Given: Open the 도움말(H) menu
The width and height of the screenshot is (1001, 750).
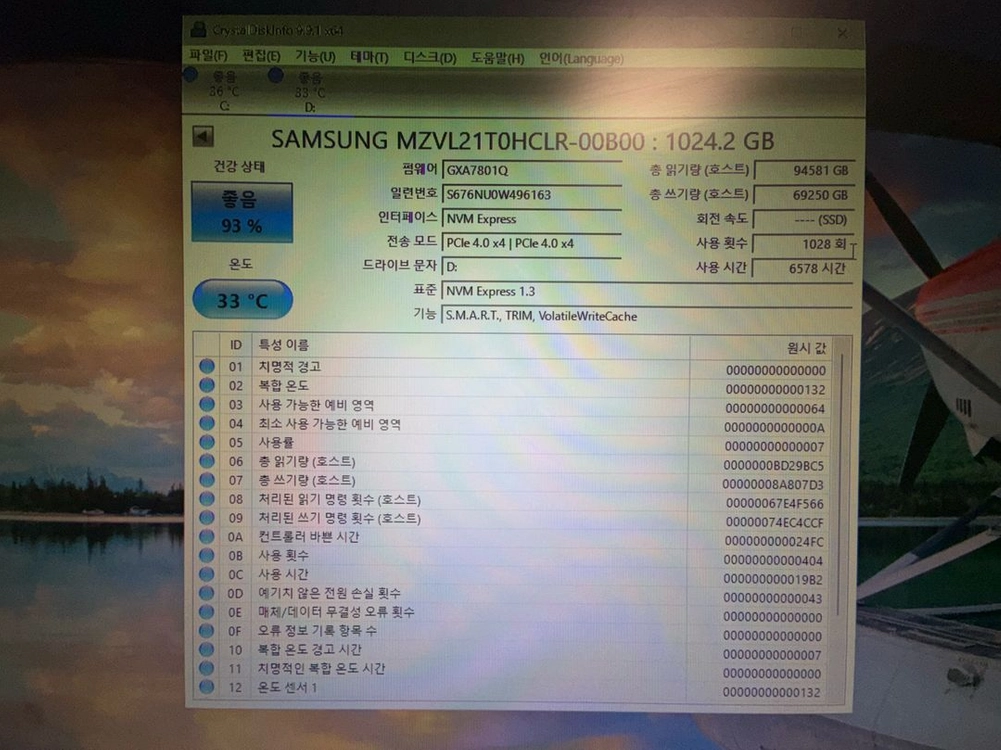Looking at the screenshot, I should click(497, 59).
